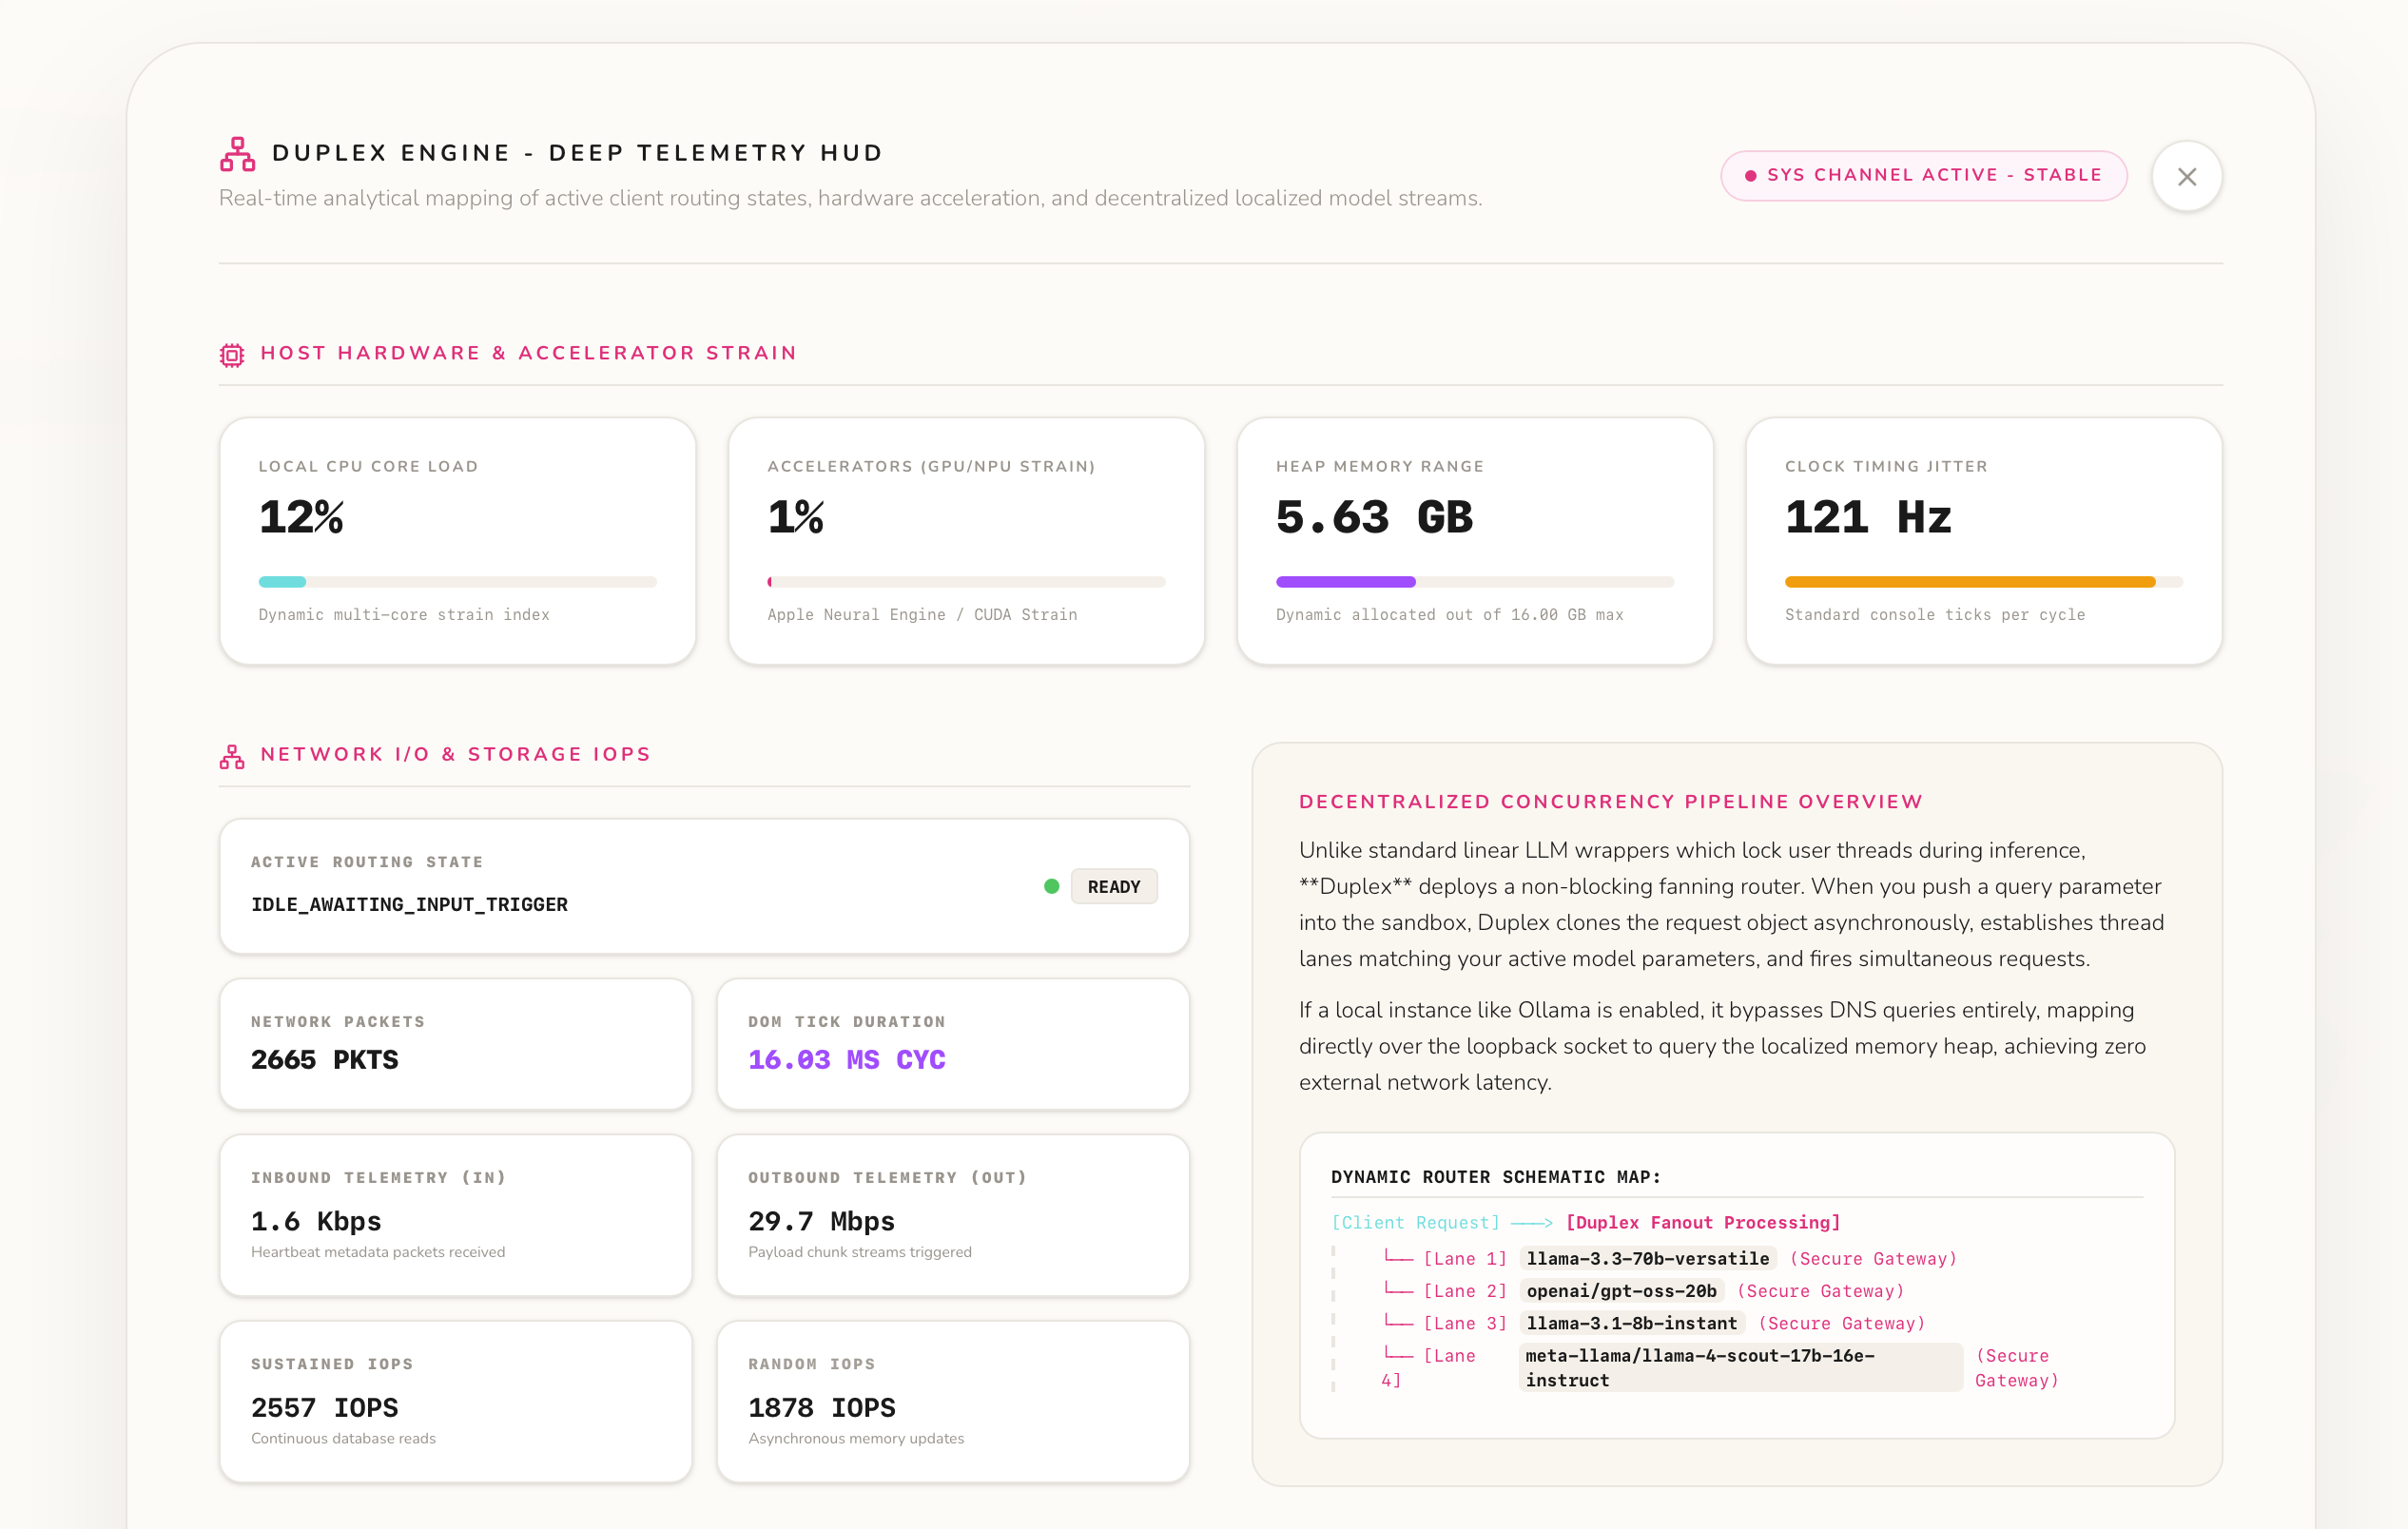Select the 1% accelerator strain value
The height and width of the screenshot is (1529, 2408).
point(796,517)
